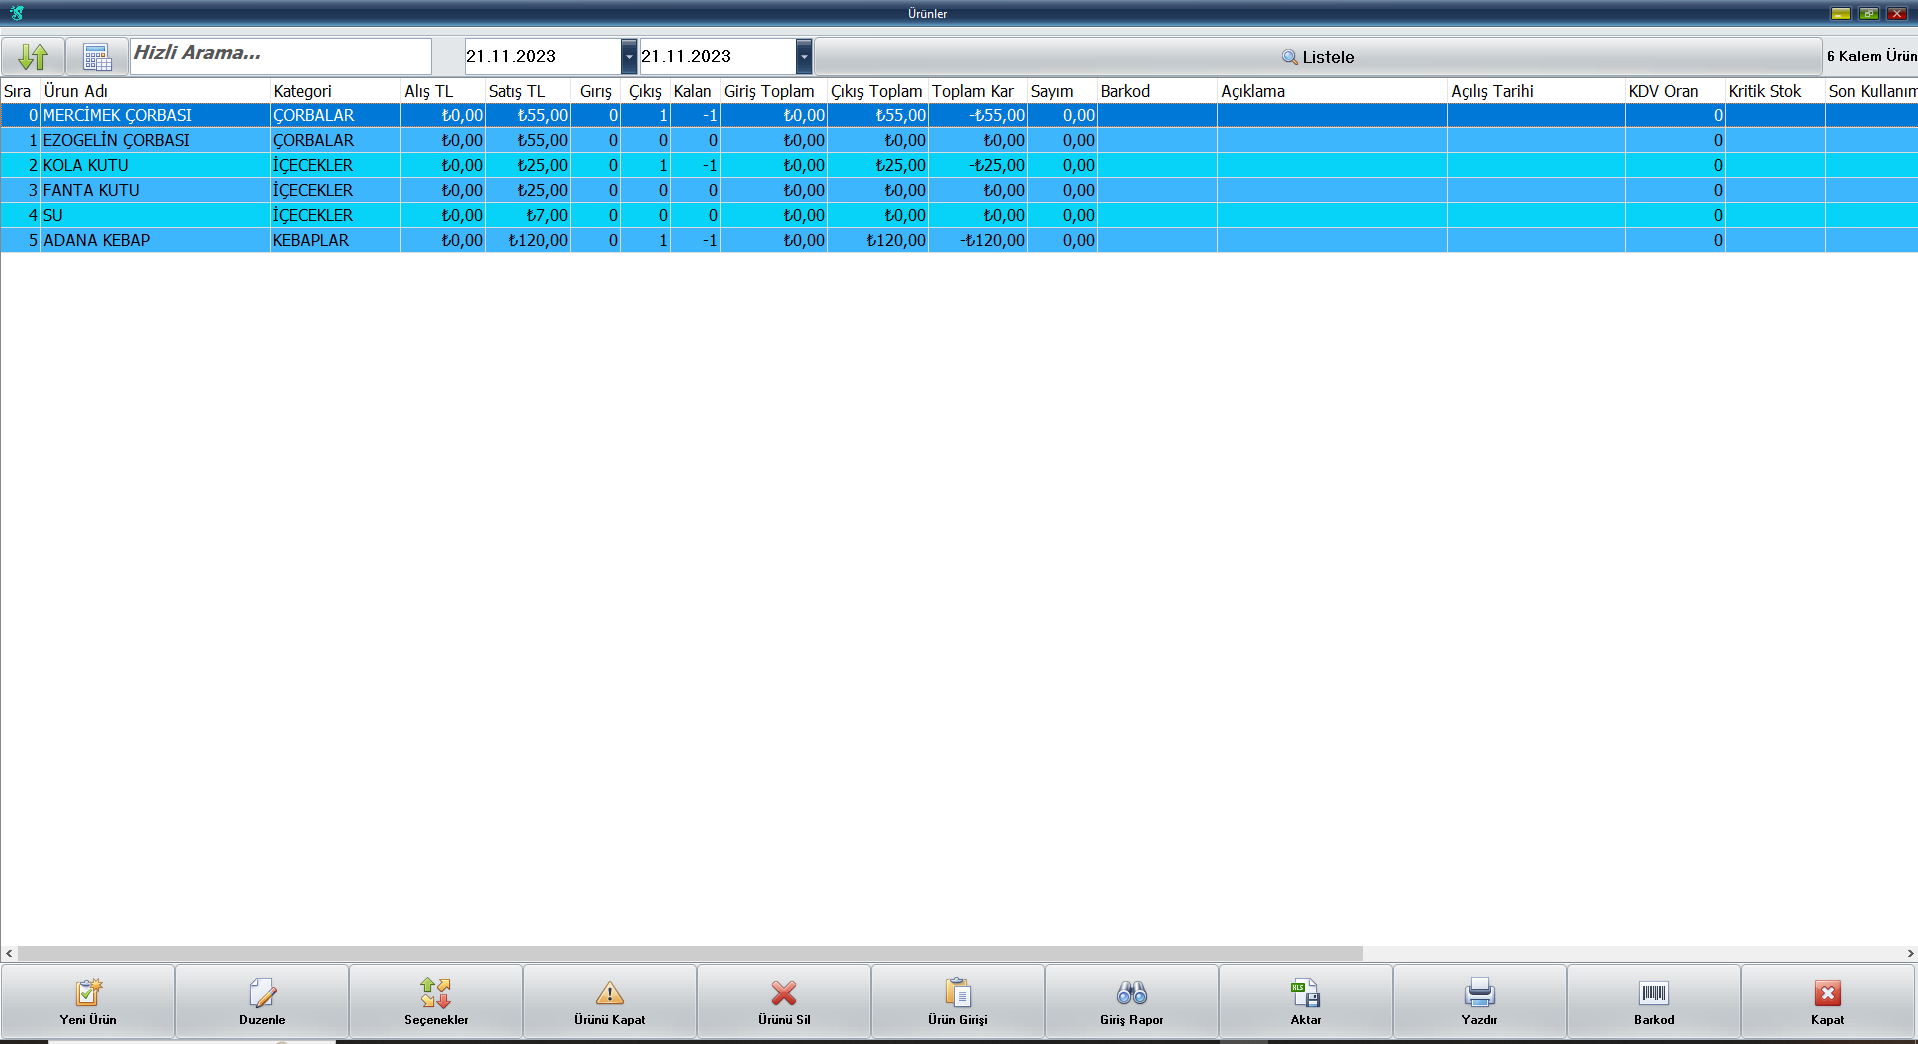Click the ₺120,00 sales price of ADANA KEBAP
The height and width of the screenshot is (1044, 1918).
click(528, 240)
